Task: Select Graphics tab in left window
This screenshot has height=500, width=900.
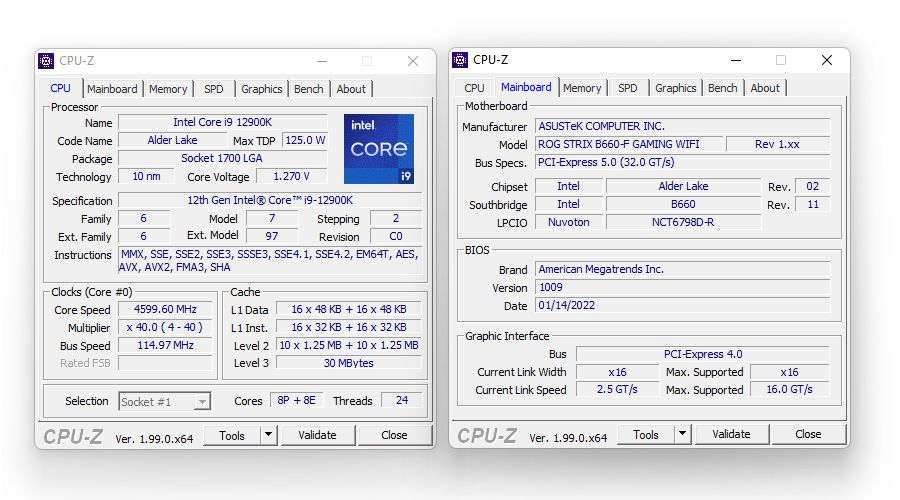Action: pyautogui.click(x=262, y=89)
